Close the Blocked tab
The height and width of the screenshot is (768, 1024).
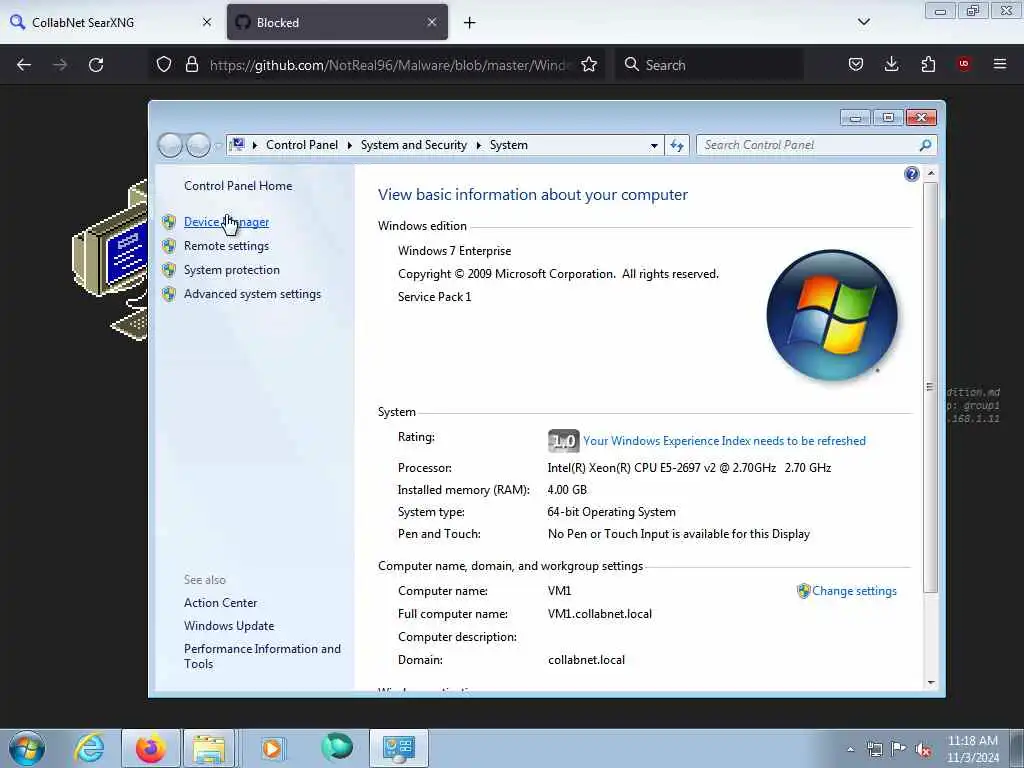click(432, 22)
